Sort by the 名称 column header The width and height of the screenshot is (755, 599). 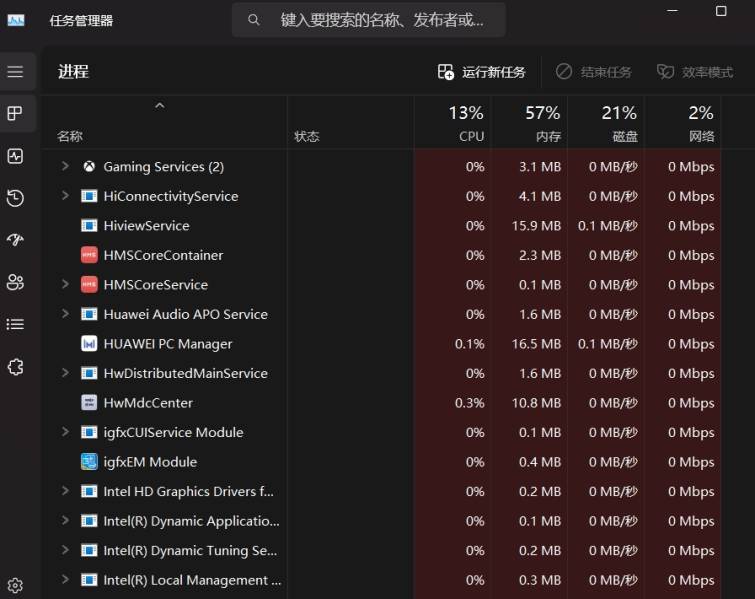pyautogui.click(x=70, y=136)
